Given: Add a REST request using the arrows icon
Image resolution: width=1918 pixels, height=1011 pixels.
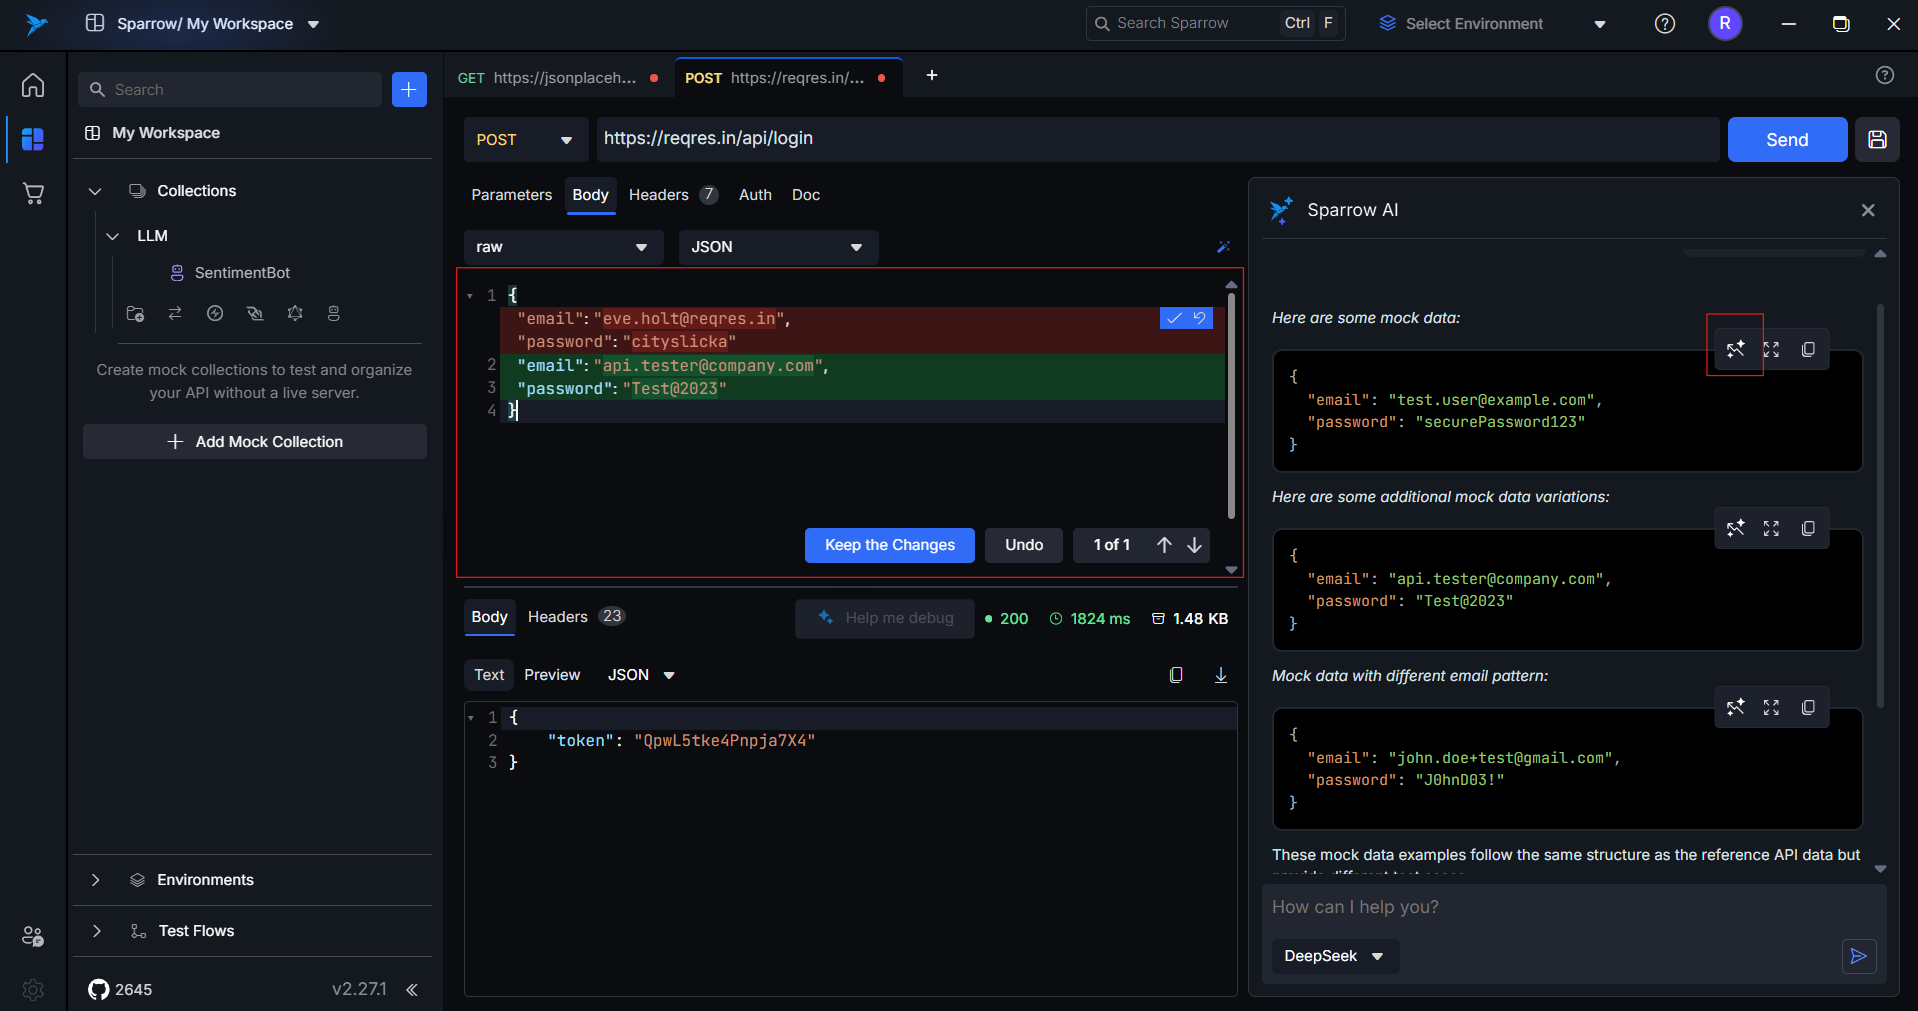Looking at the screenshot, I should tap(175, 313).
